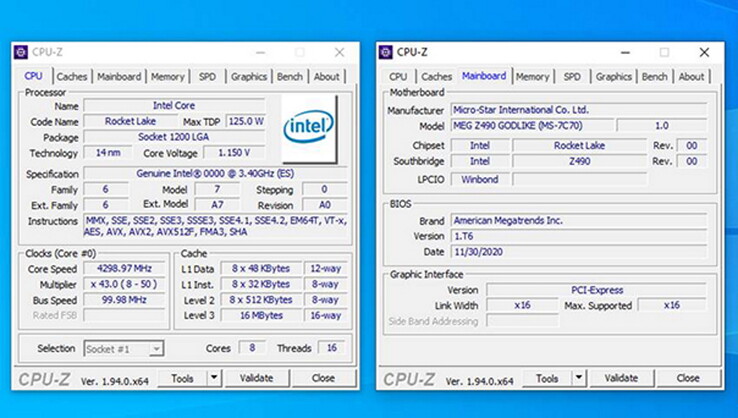Click Core Voltage value '1.150 V'
This screenshot has width=738, height=418.
point(234,153)
